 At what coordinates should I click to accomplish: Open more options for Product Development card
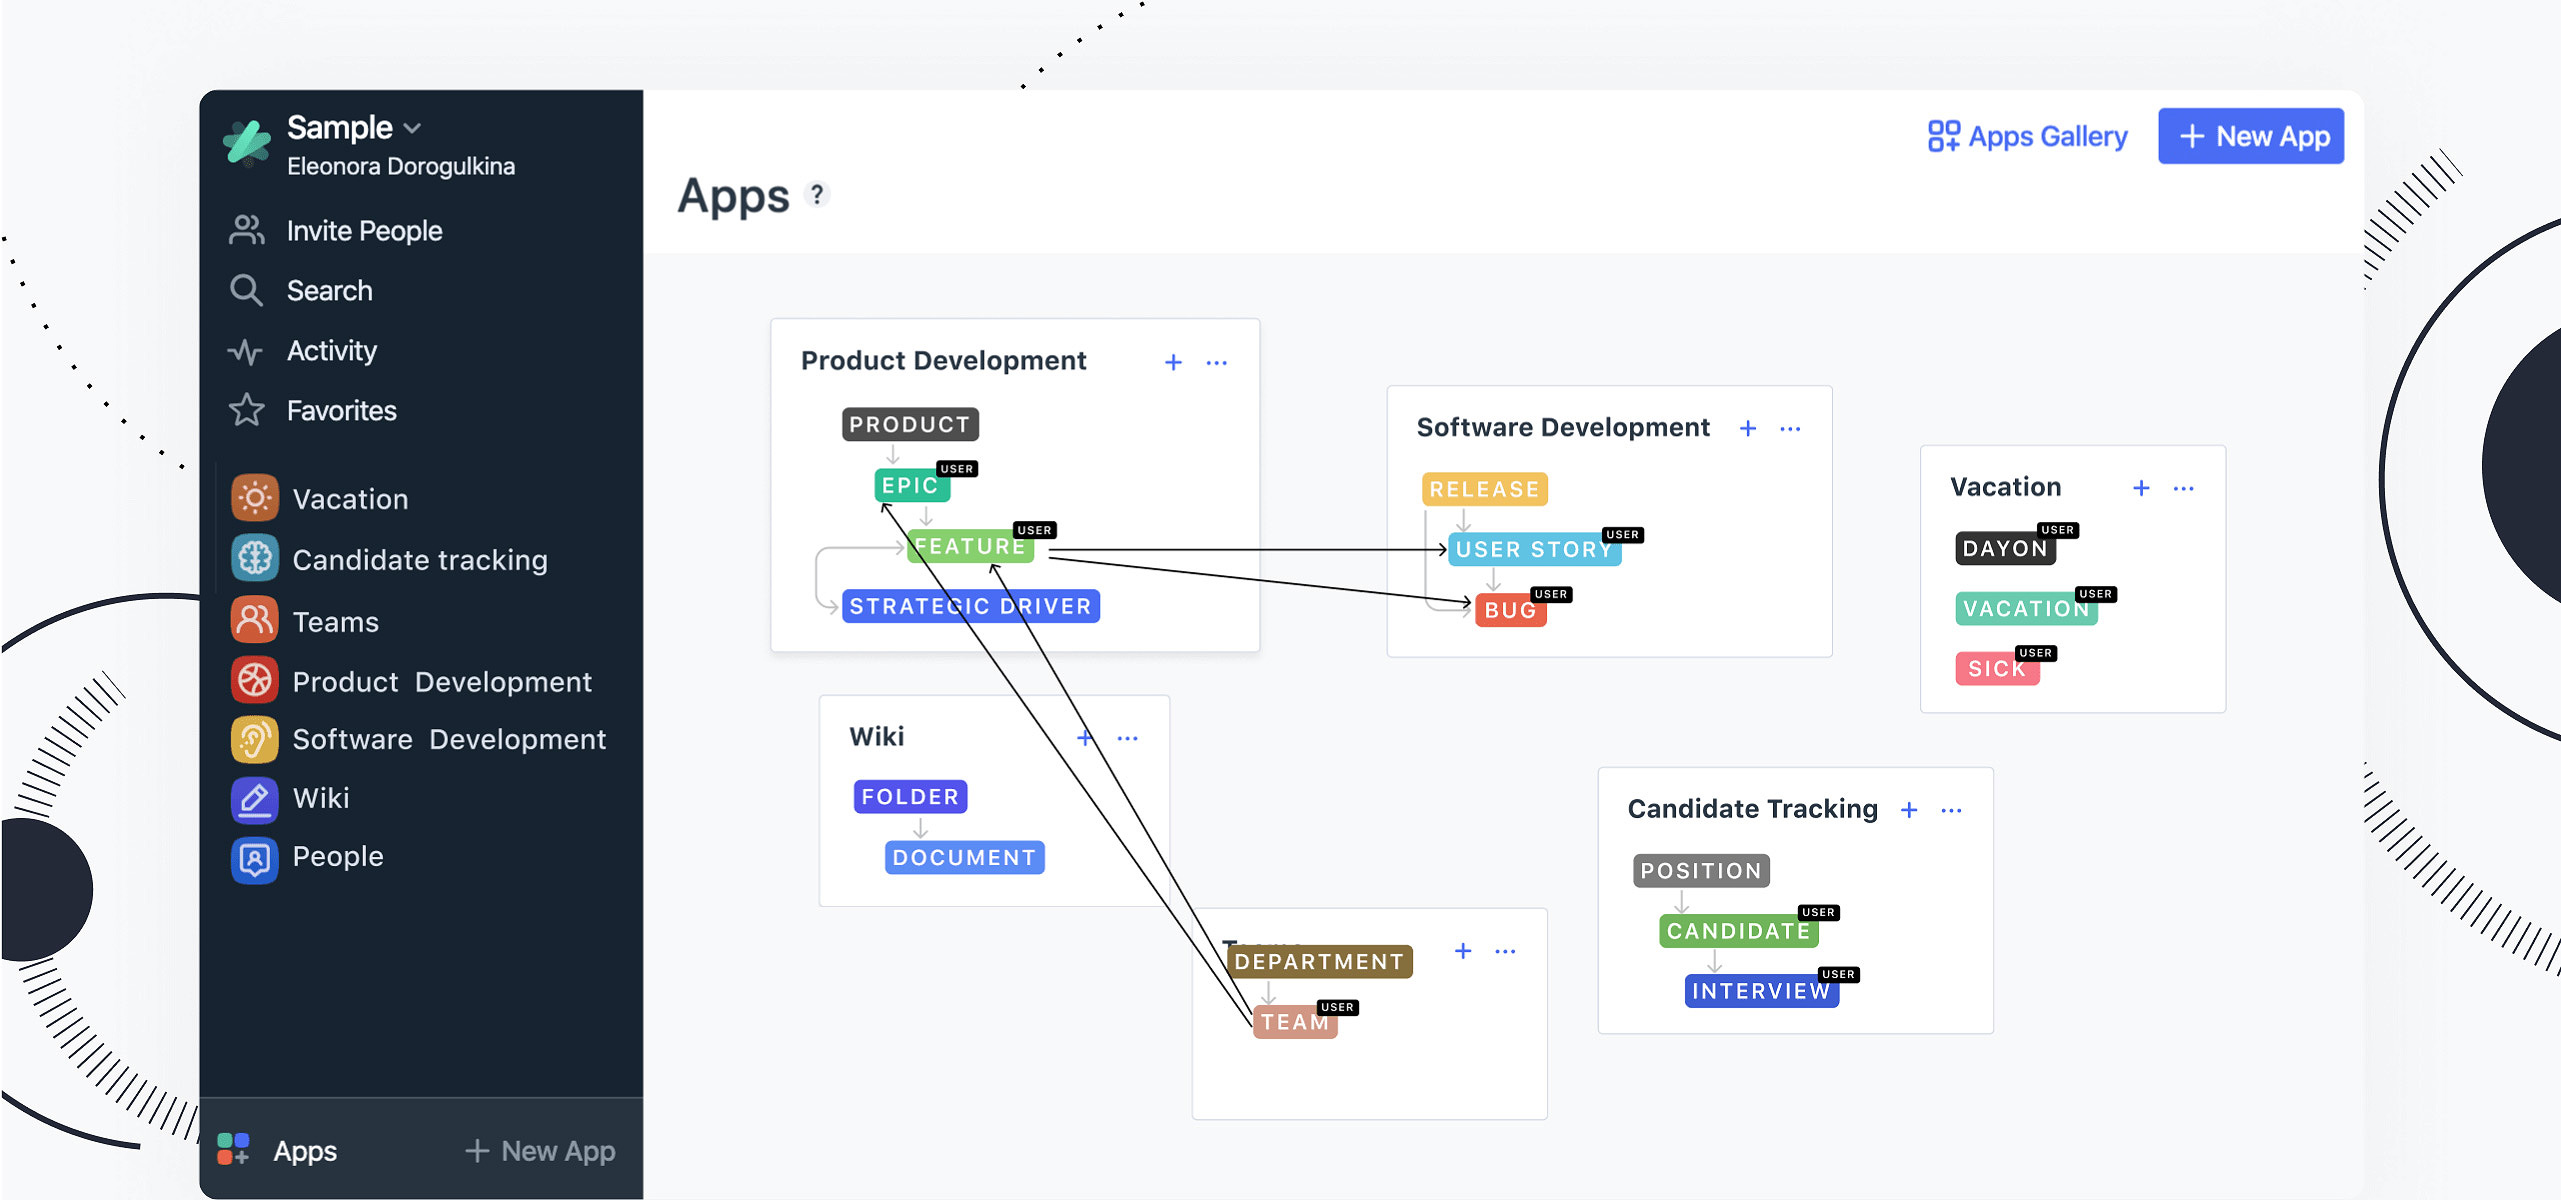pos(1216,362)
